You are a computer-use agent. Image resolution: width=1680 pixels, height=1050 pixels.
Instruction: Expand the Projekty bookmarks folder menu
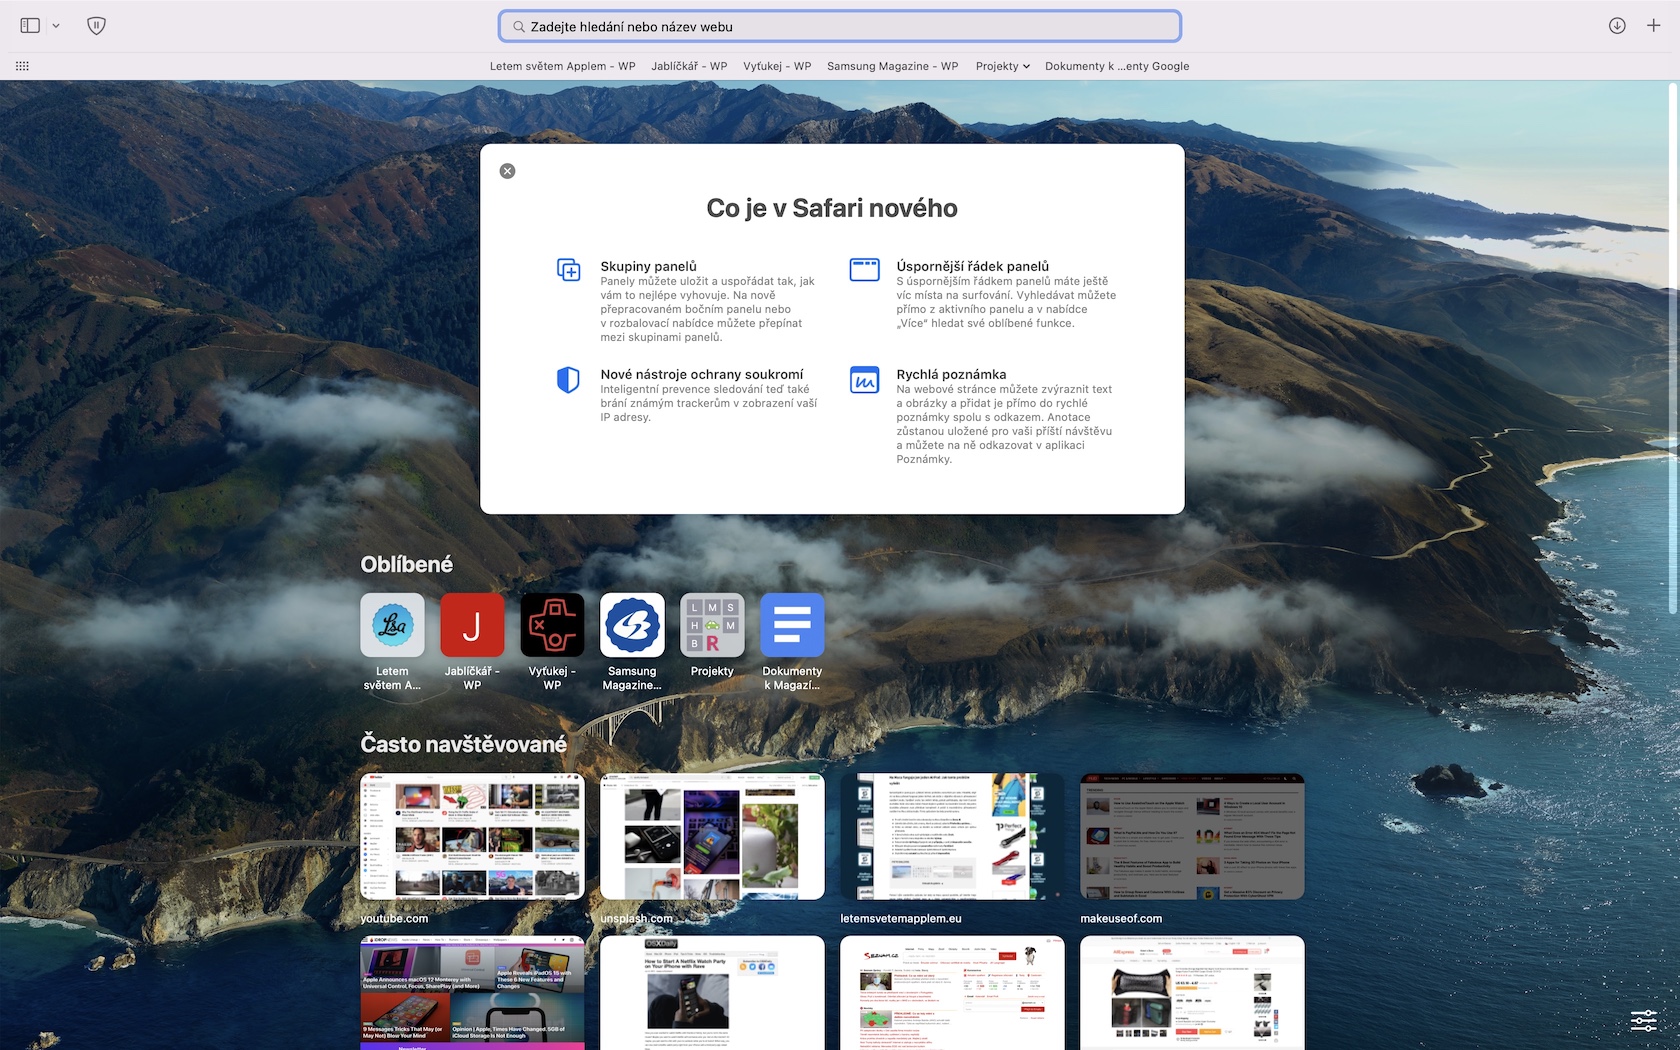pyautogui.click(x=1003, y=66)
